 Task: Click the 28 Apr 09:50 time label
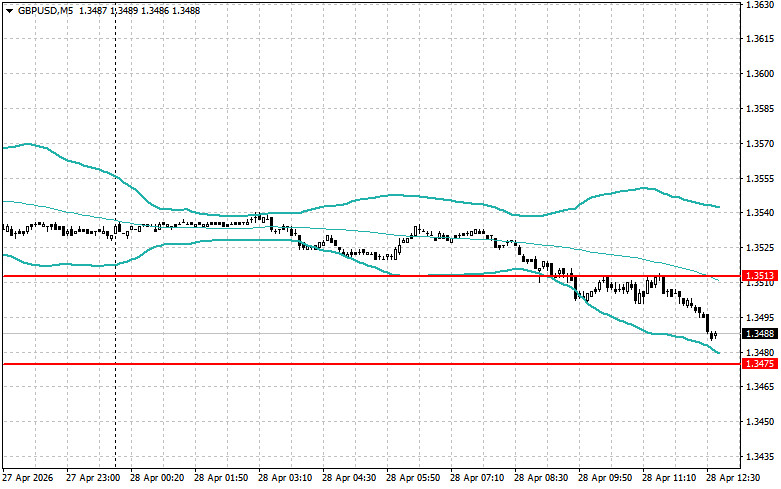(605, 478)
